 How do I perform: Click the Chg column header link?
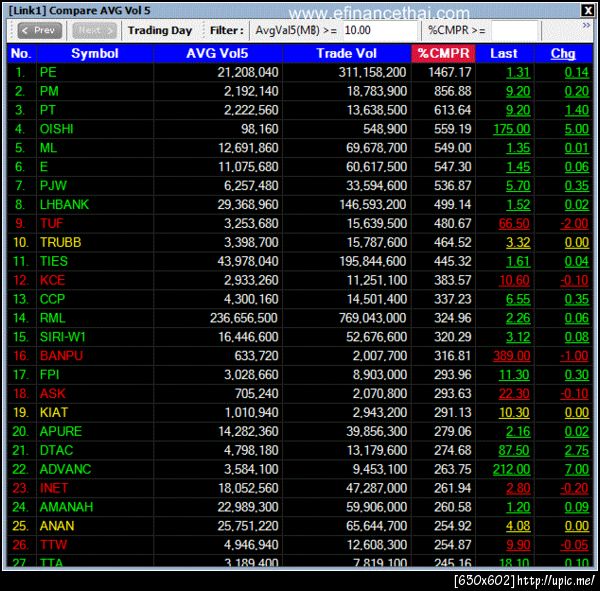click(x=563, y=53)
